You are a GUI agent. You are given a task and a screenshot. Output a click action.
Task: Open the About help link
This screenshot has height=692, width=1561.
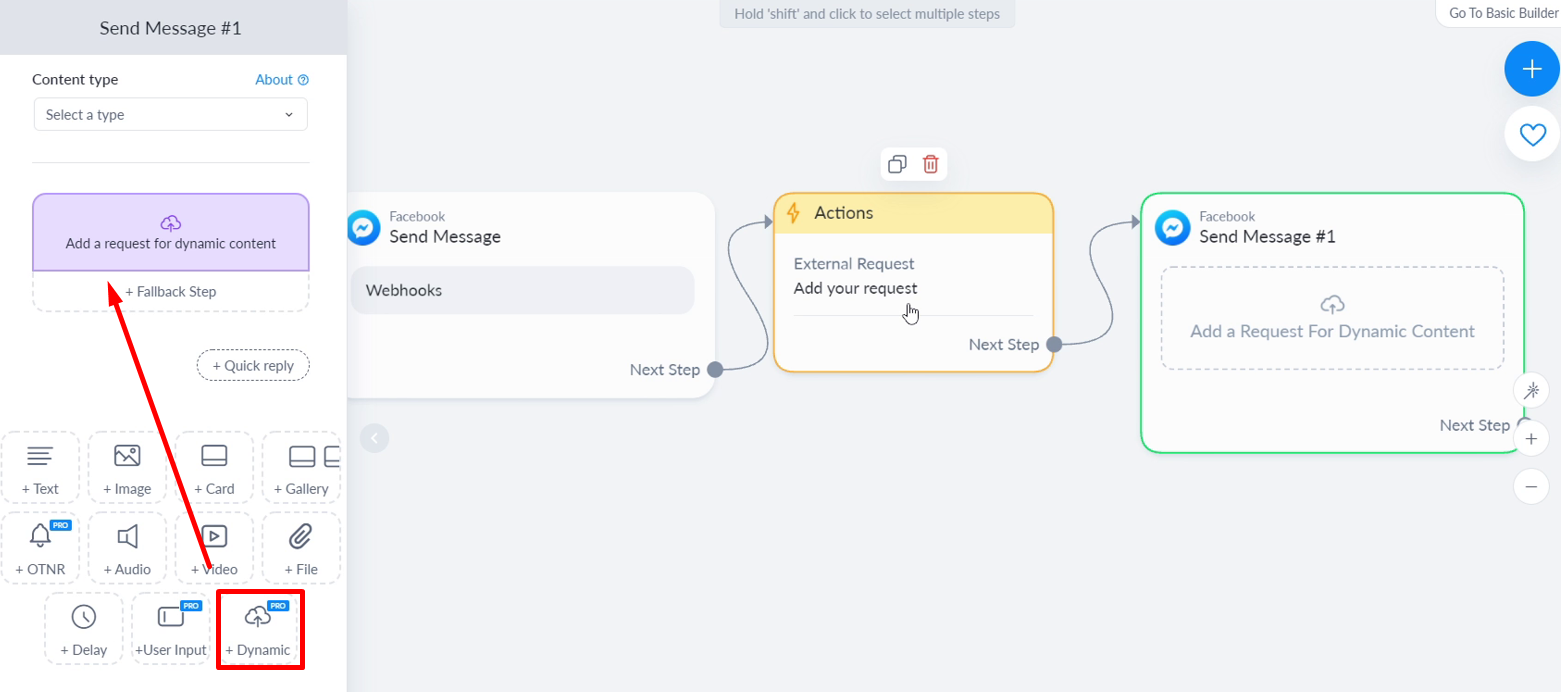pyautogui.click(x=282, y=79)
